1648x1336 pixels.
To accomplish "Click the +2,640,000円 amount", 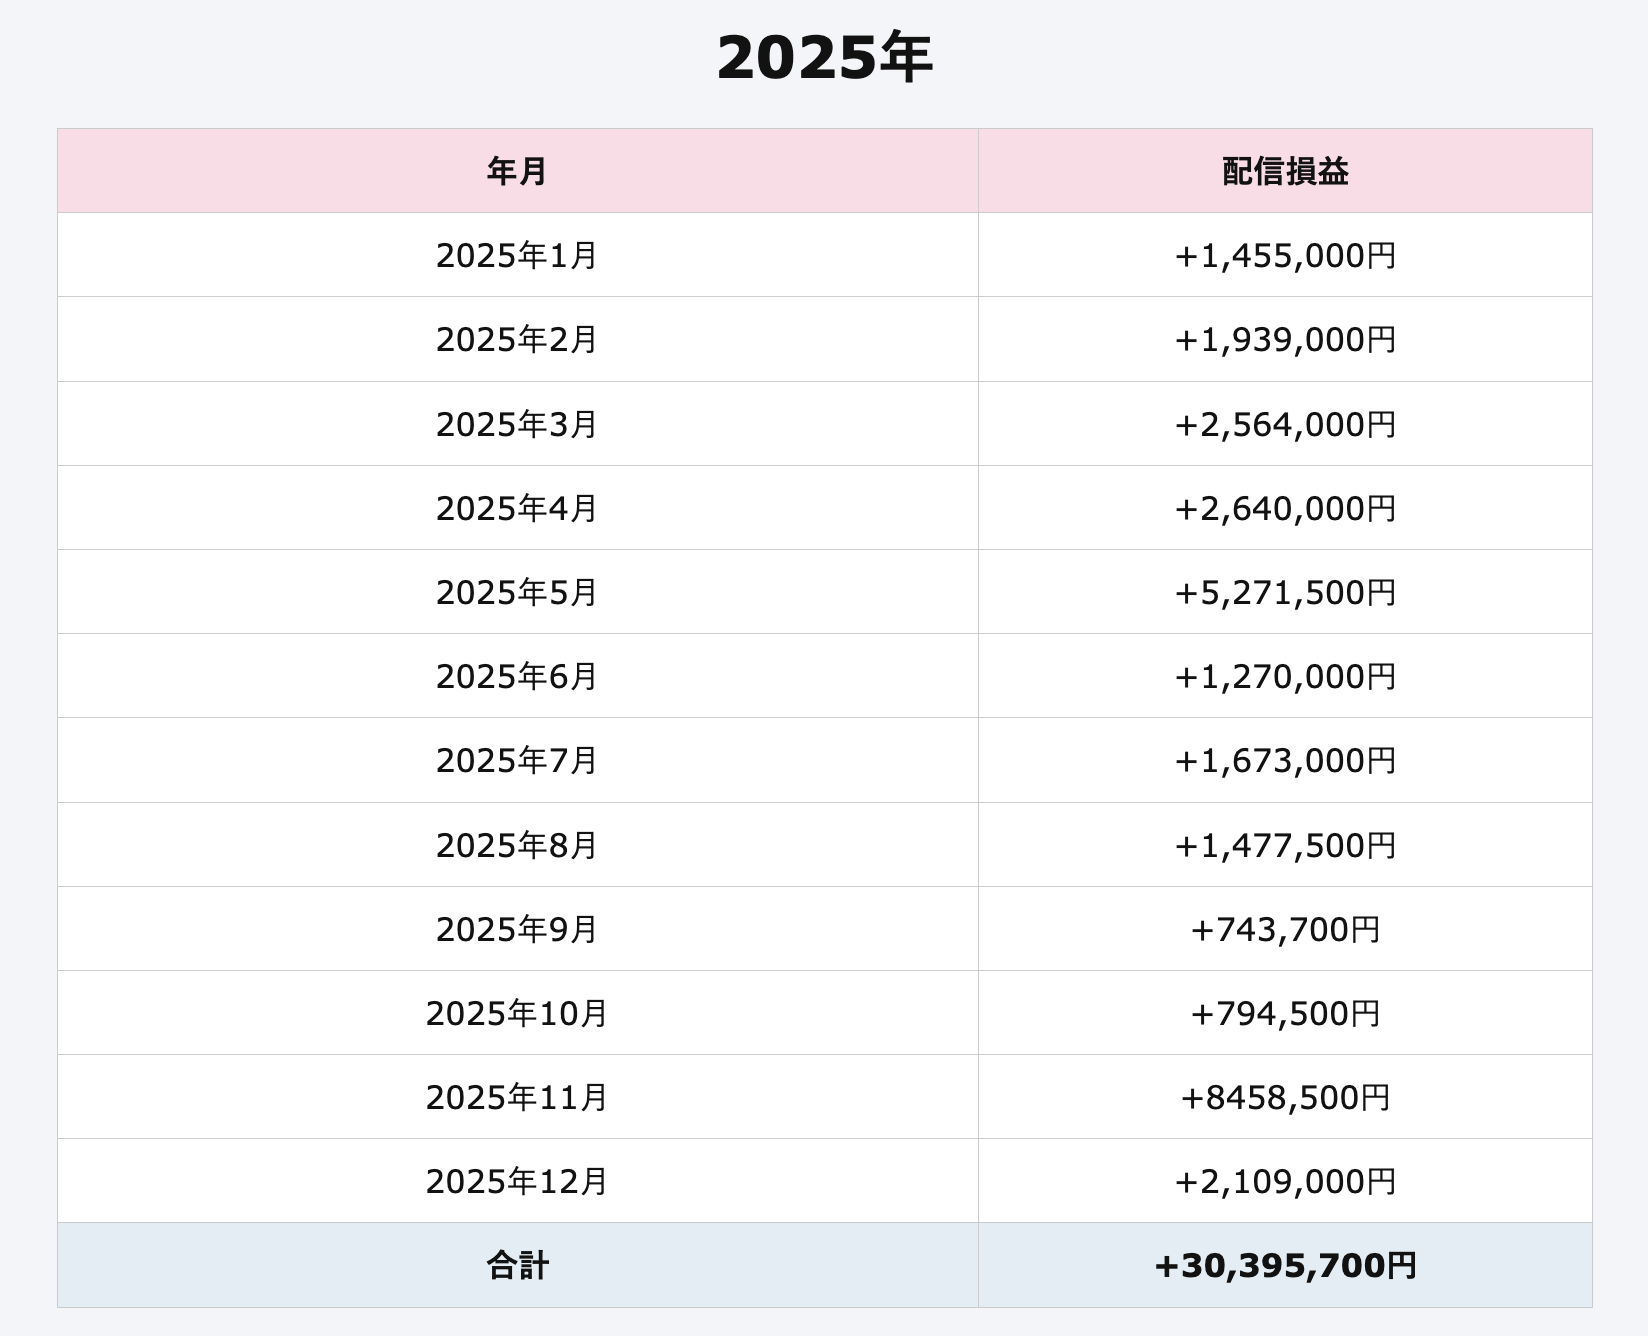I will point(1285,508).
